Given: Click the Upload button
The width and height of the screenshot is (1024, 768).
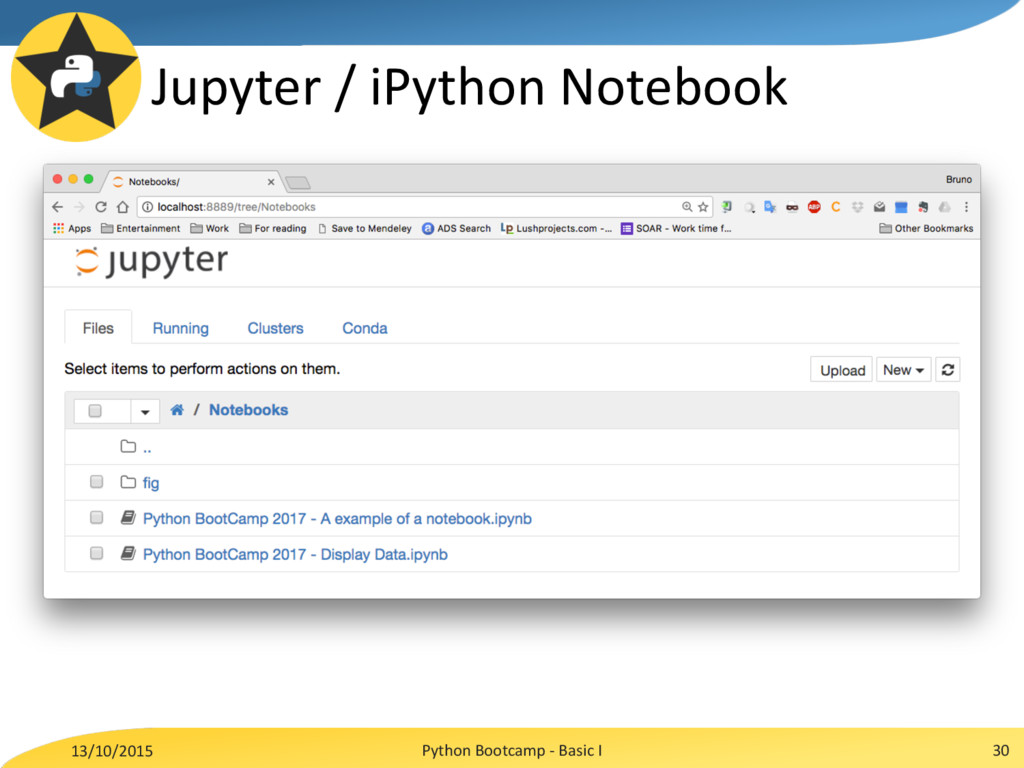Looking at the screenshot, I should pyautogui.click(x=842, y=370).
